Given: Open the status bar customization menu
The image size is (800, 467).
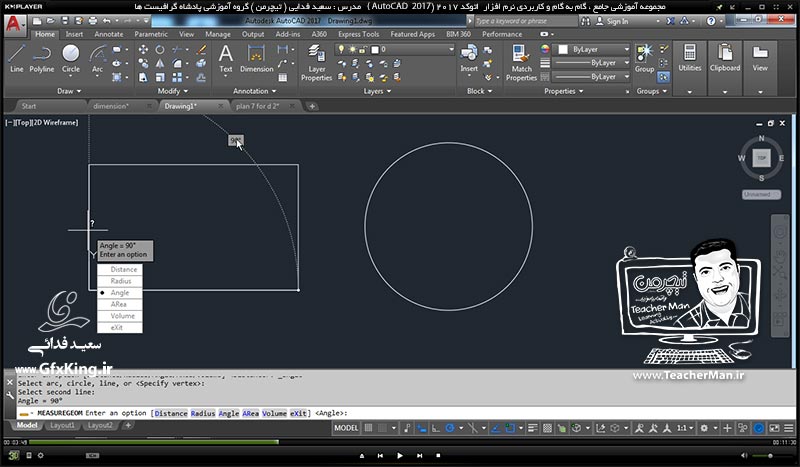Looking at the screenshot, I should [x=789, y=428].
